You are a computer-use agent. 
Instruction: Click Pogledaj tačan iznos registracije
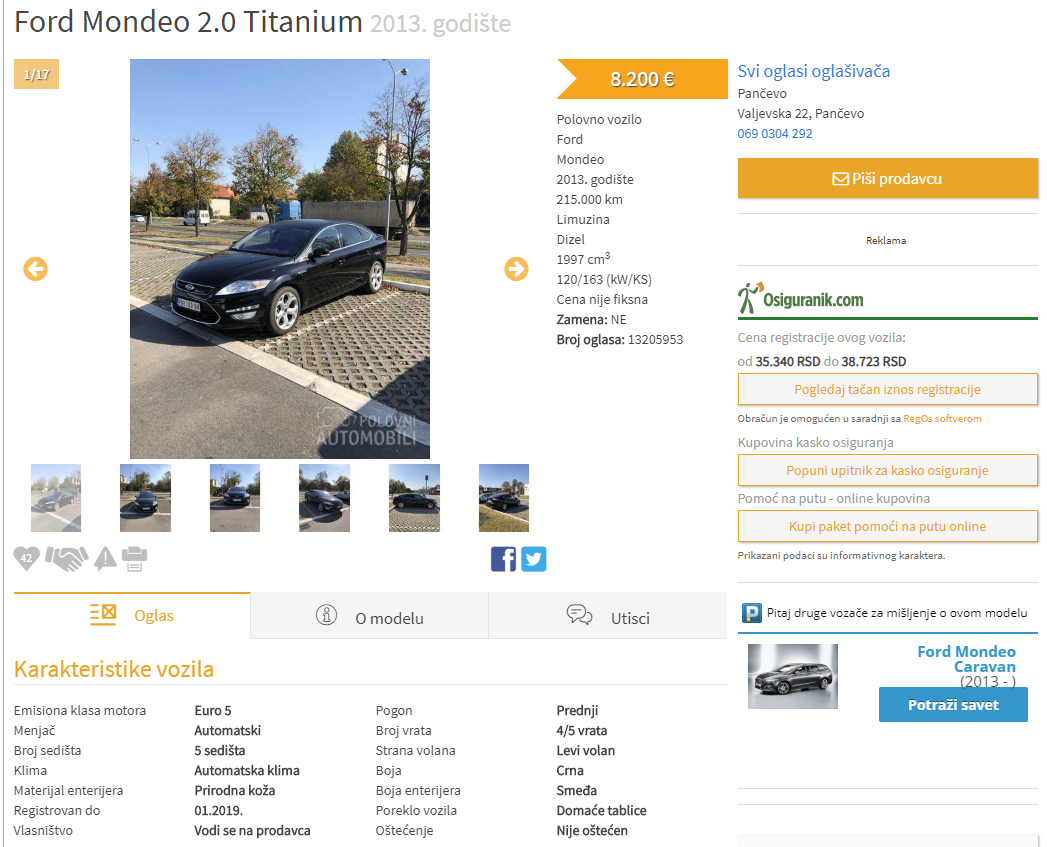[x=887, y=389]
